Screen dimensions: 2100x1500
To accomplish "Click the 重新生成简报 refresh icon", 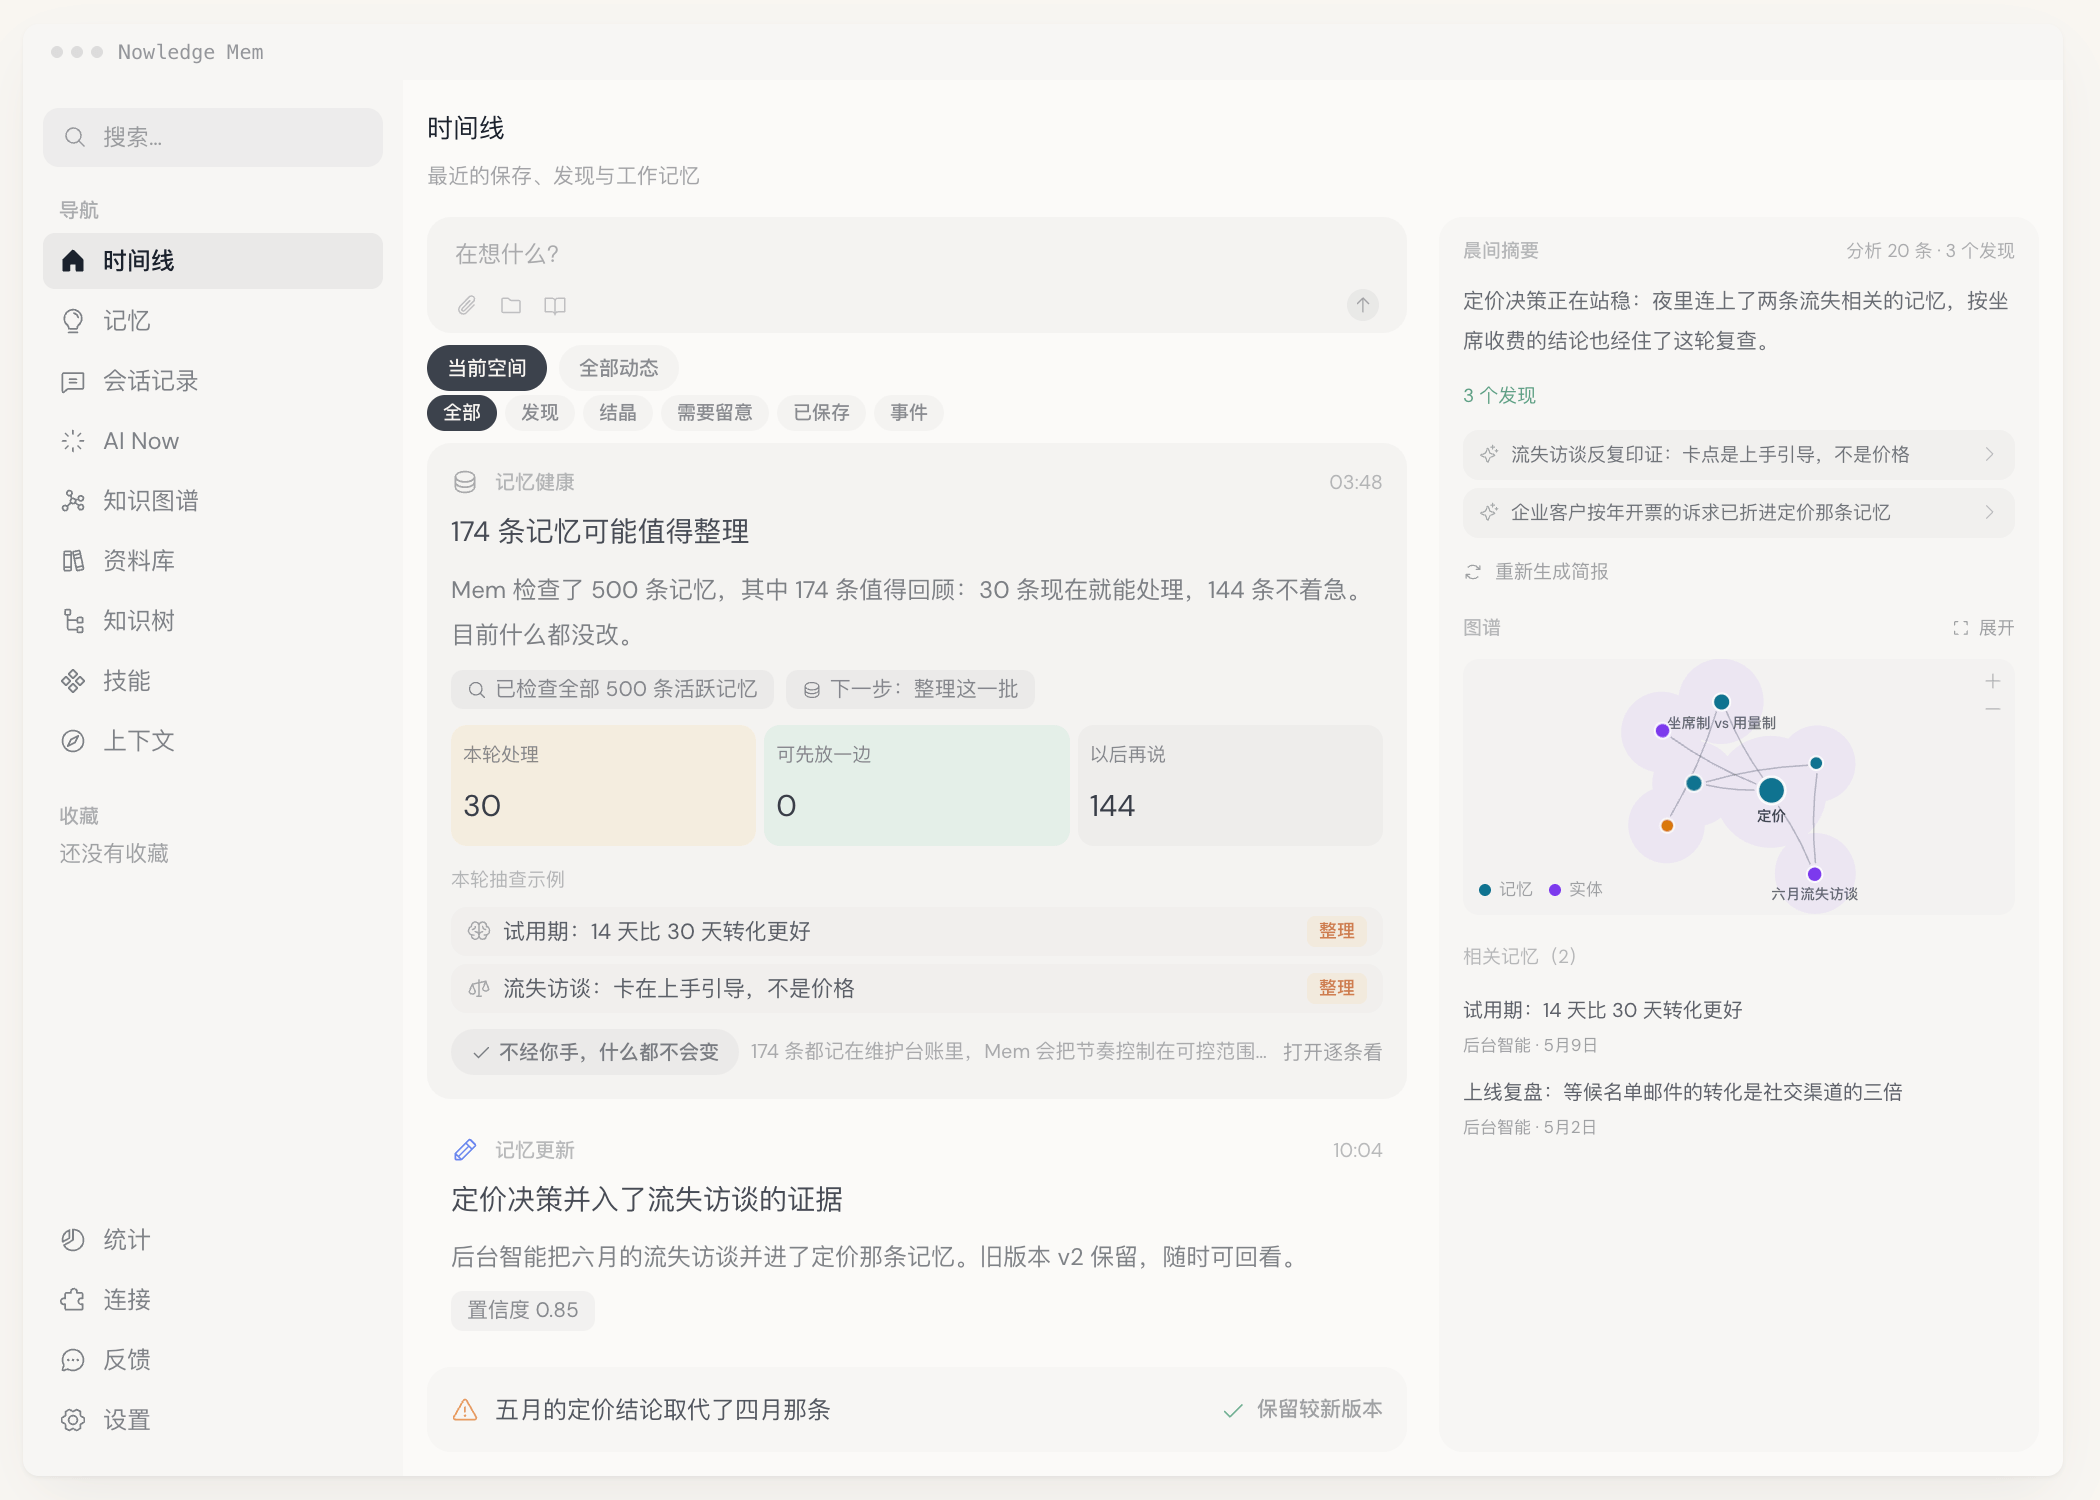I will (x=1473, y=572).
